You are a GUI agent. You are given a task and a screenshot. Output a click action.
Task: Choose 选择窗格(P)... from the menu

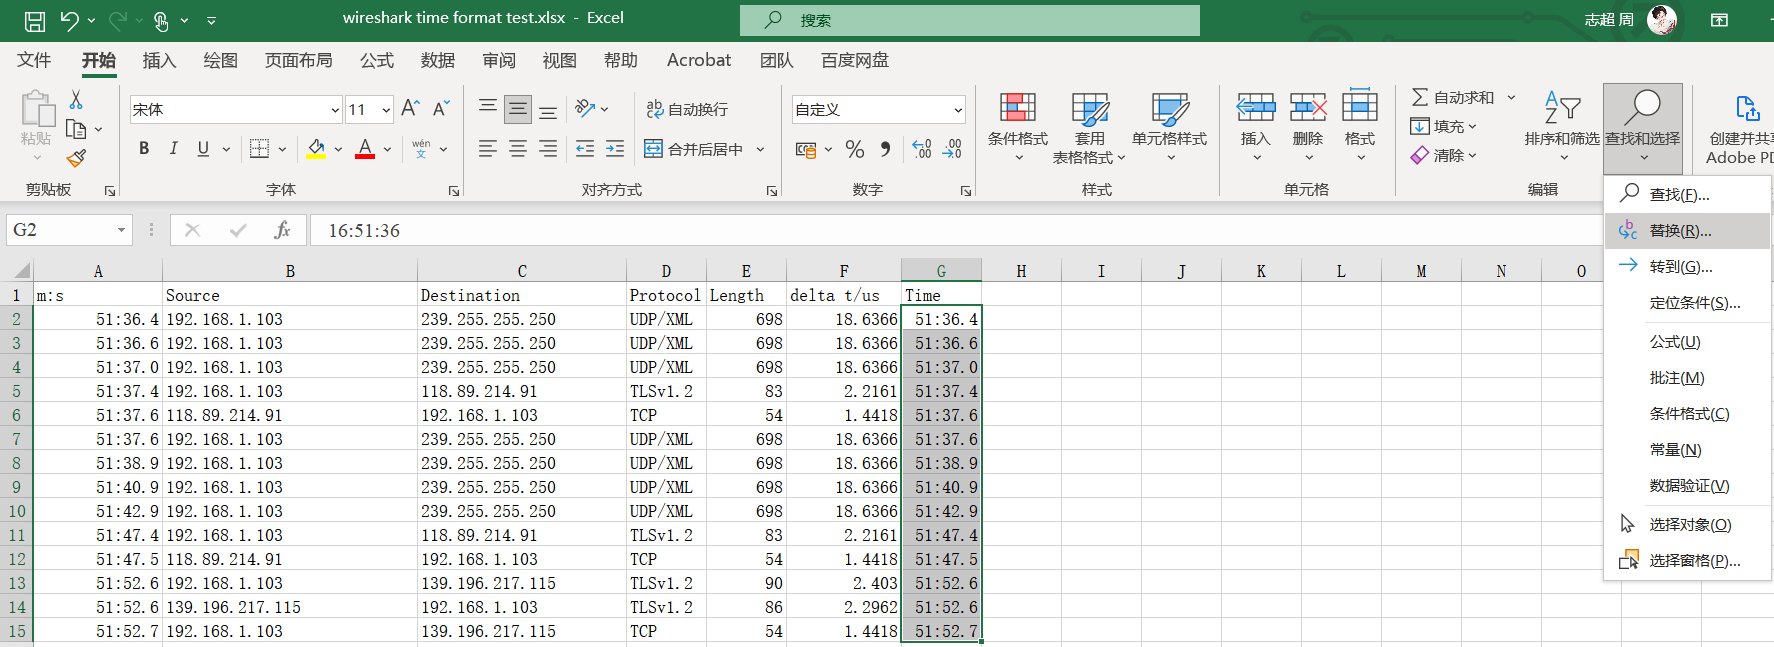pos(1687,561)
